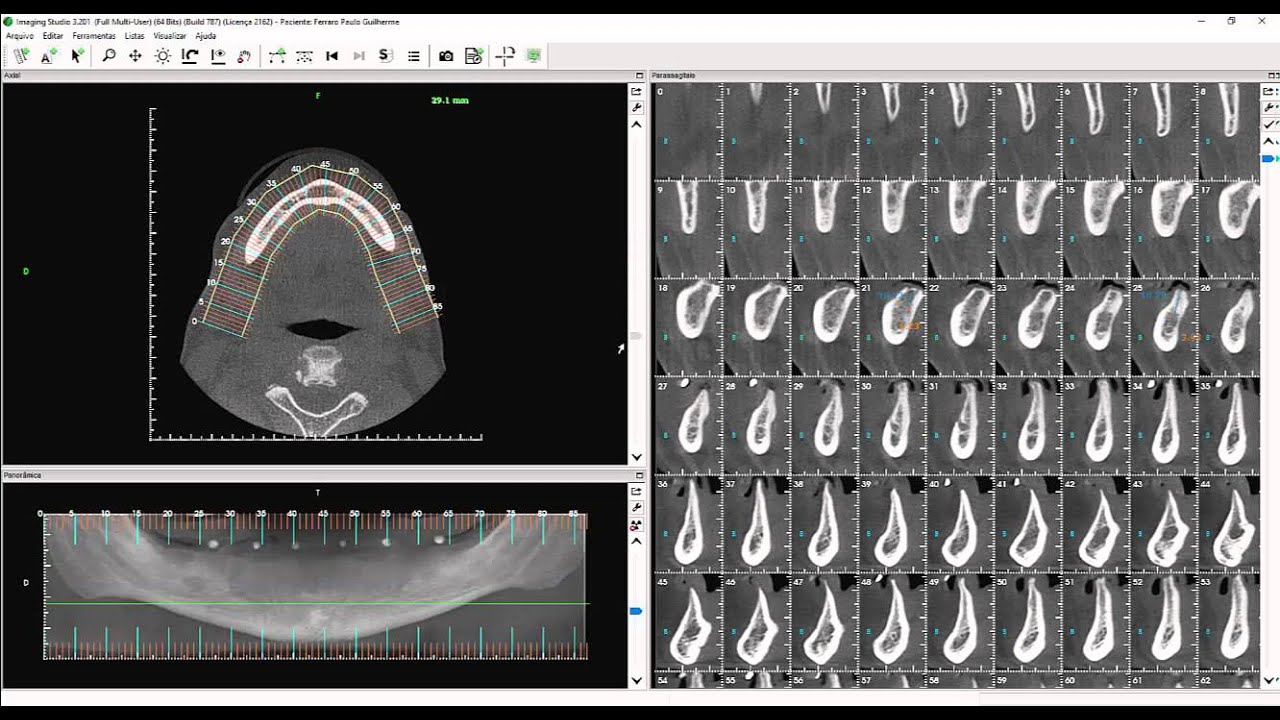Open the Ajuda menu

pyautogui.click(x=205, y=36)
